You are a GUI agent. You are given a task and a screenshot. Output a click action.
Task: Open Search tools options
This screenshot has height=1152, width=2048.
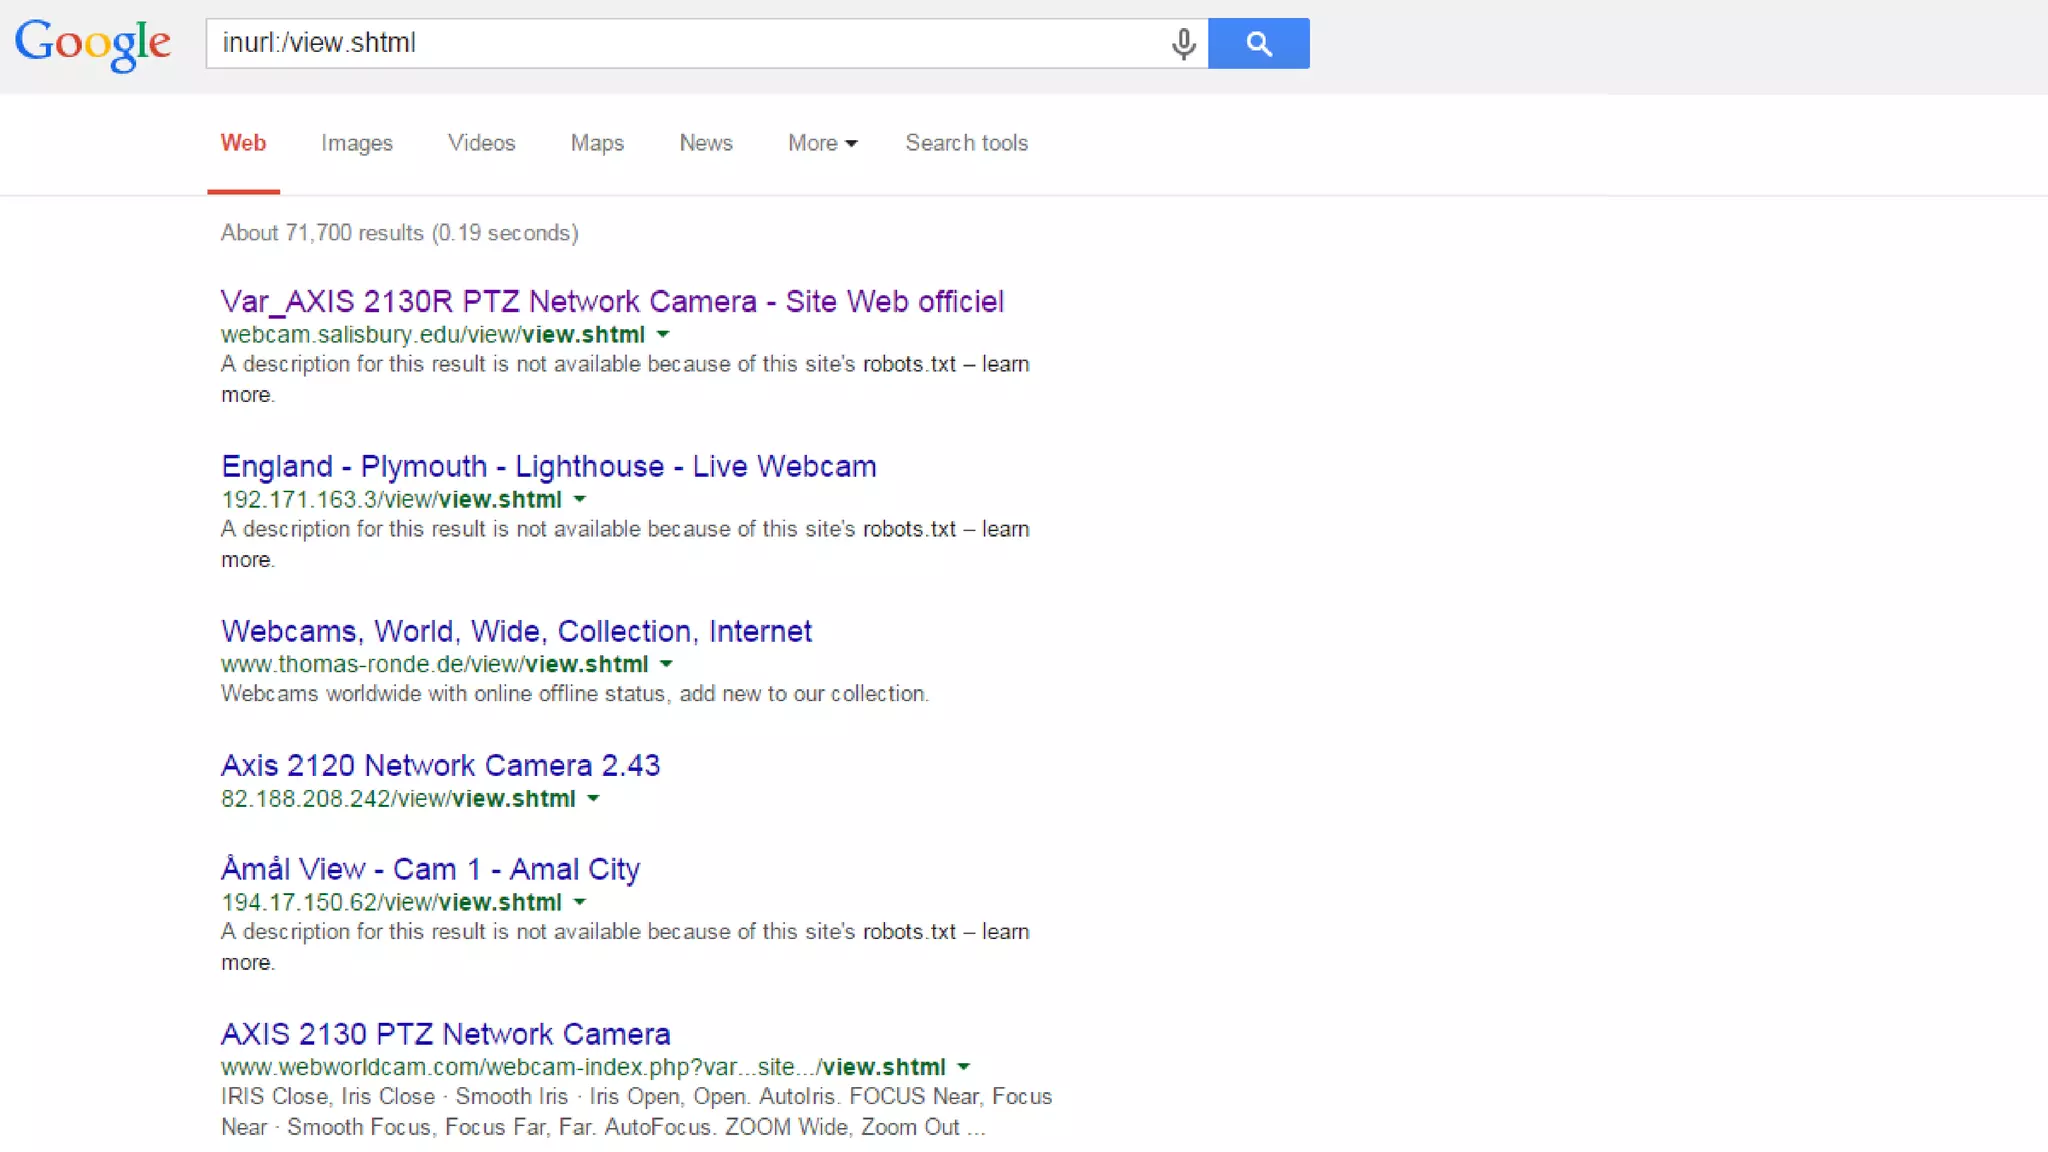(x=966, y=143)
